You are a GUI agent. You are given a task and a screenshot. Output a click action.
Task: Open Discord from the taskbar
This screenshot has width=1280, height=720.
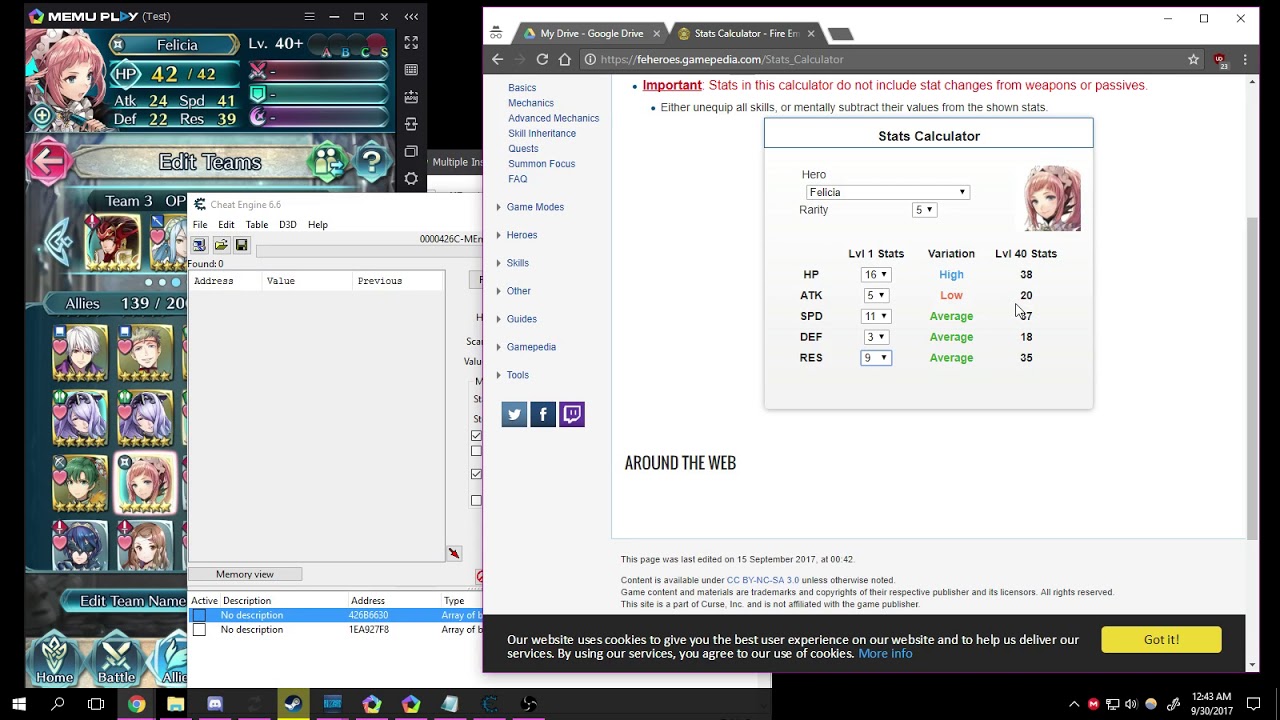[215, 704]
